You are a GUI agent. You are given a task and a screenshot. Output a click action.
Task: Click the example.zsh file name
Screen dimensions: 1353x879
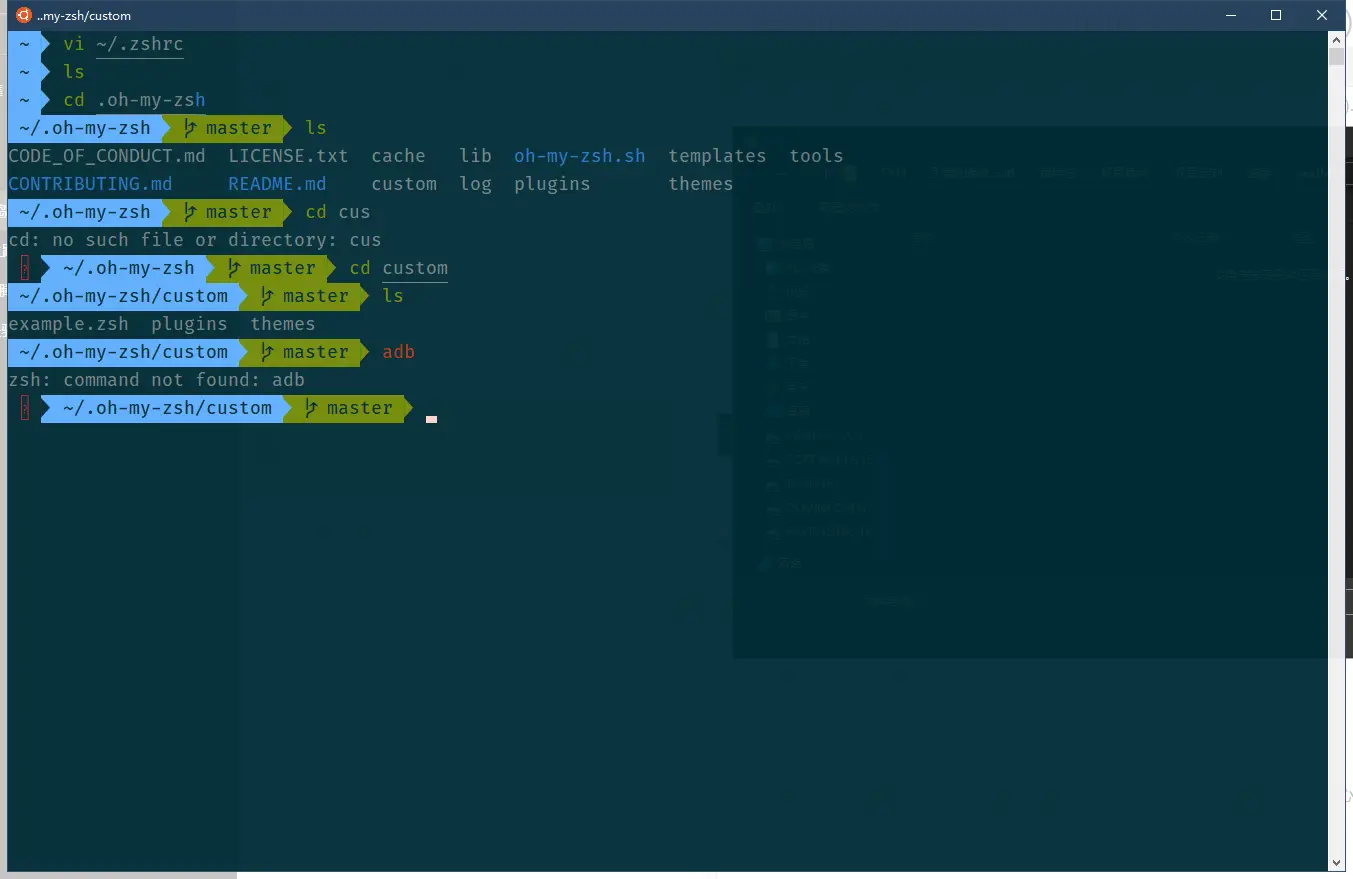[68, 324]
